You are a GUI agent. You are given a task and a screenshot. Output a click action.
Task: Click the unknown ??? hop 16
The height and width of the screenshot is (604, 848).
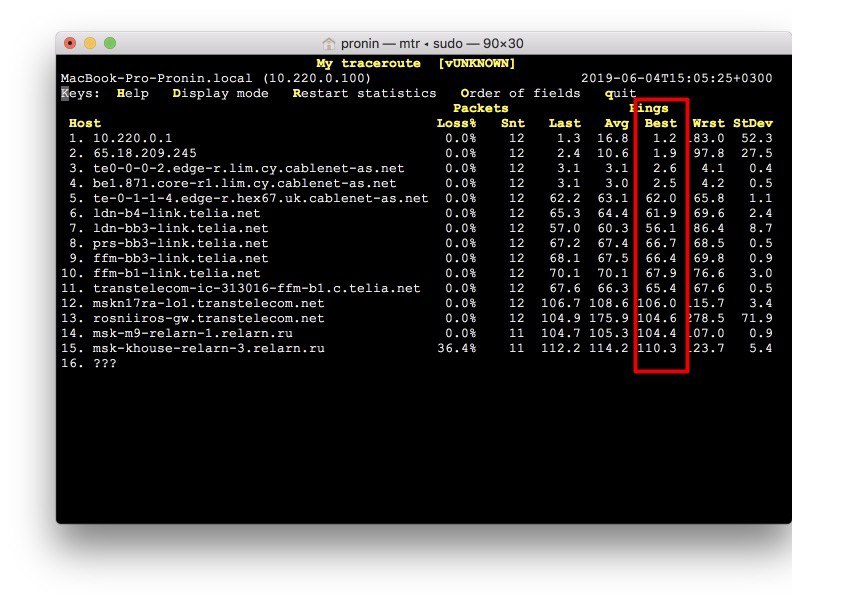click(104, 363)
